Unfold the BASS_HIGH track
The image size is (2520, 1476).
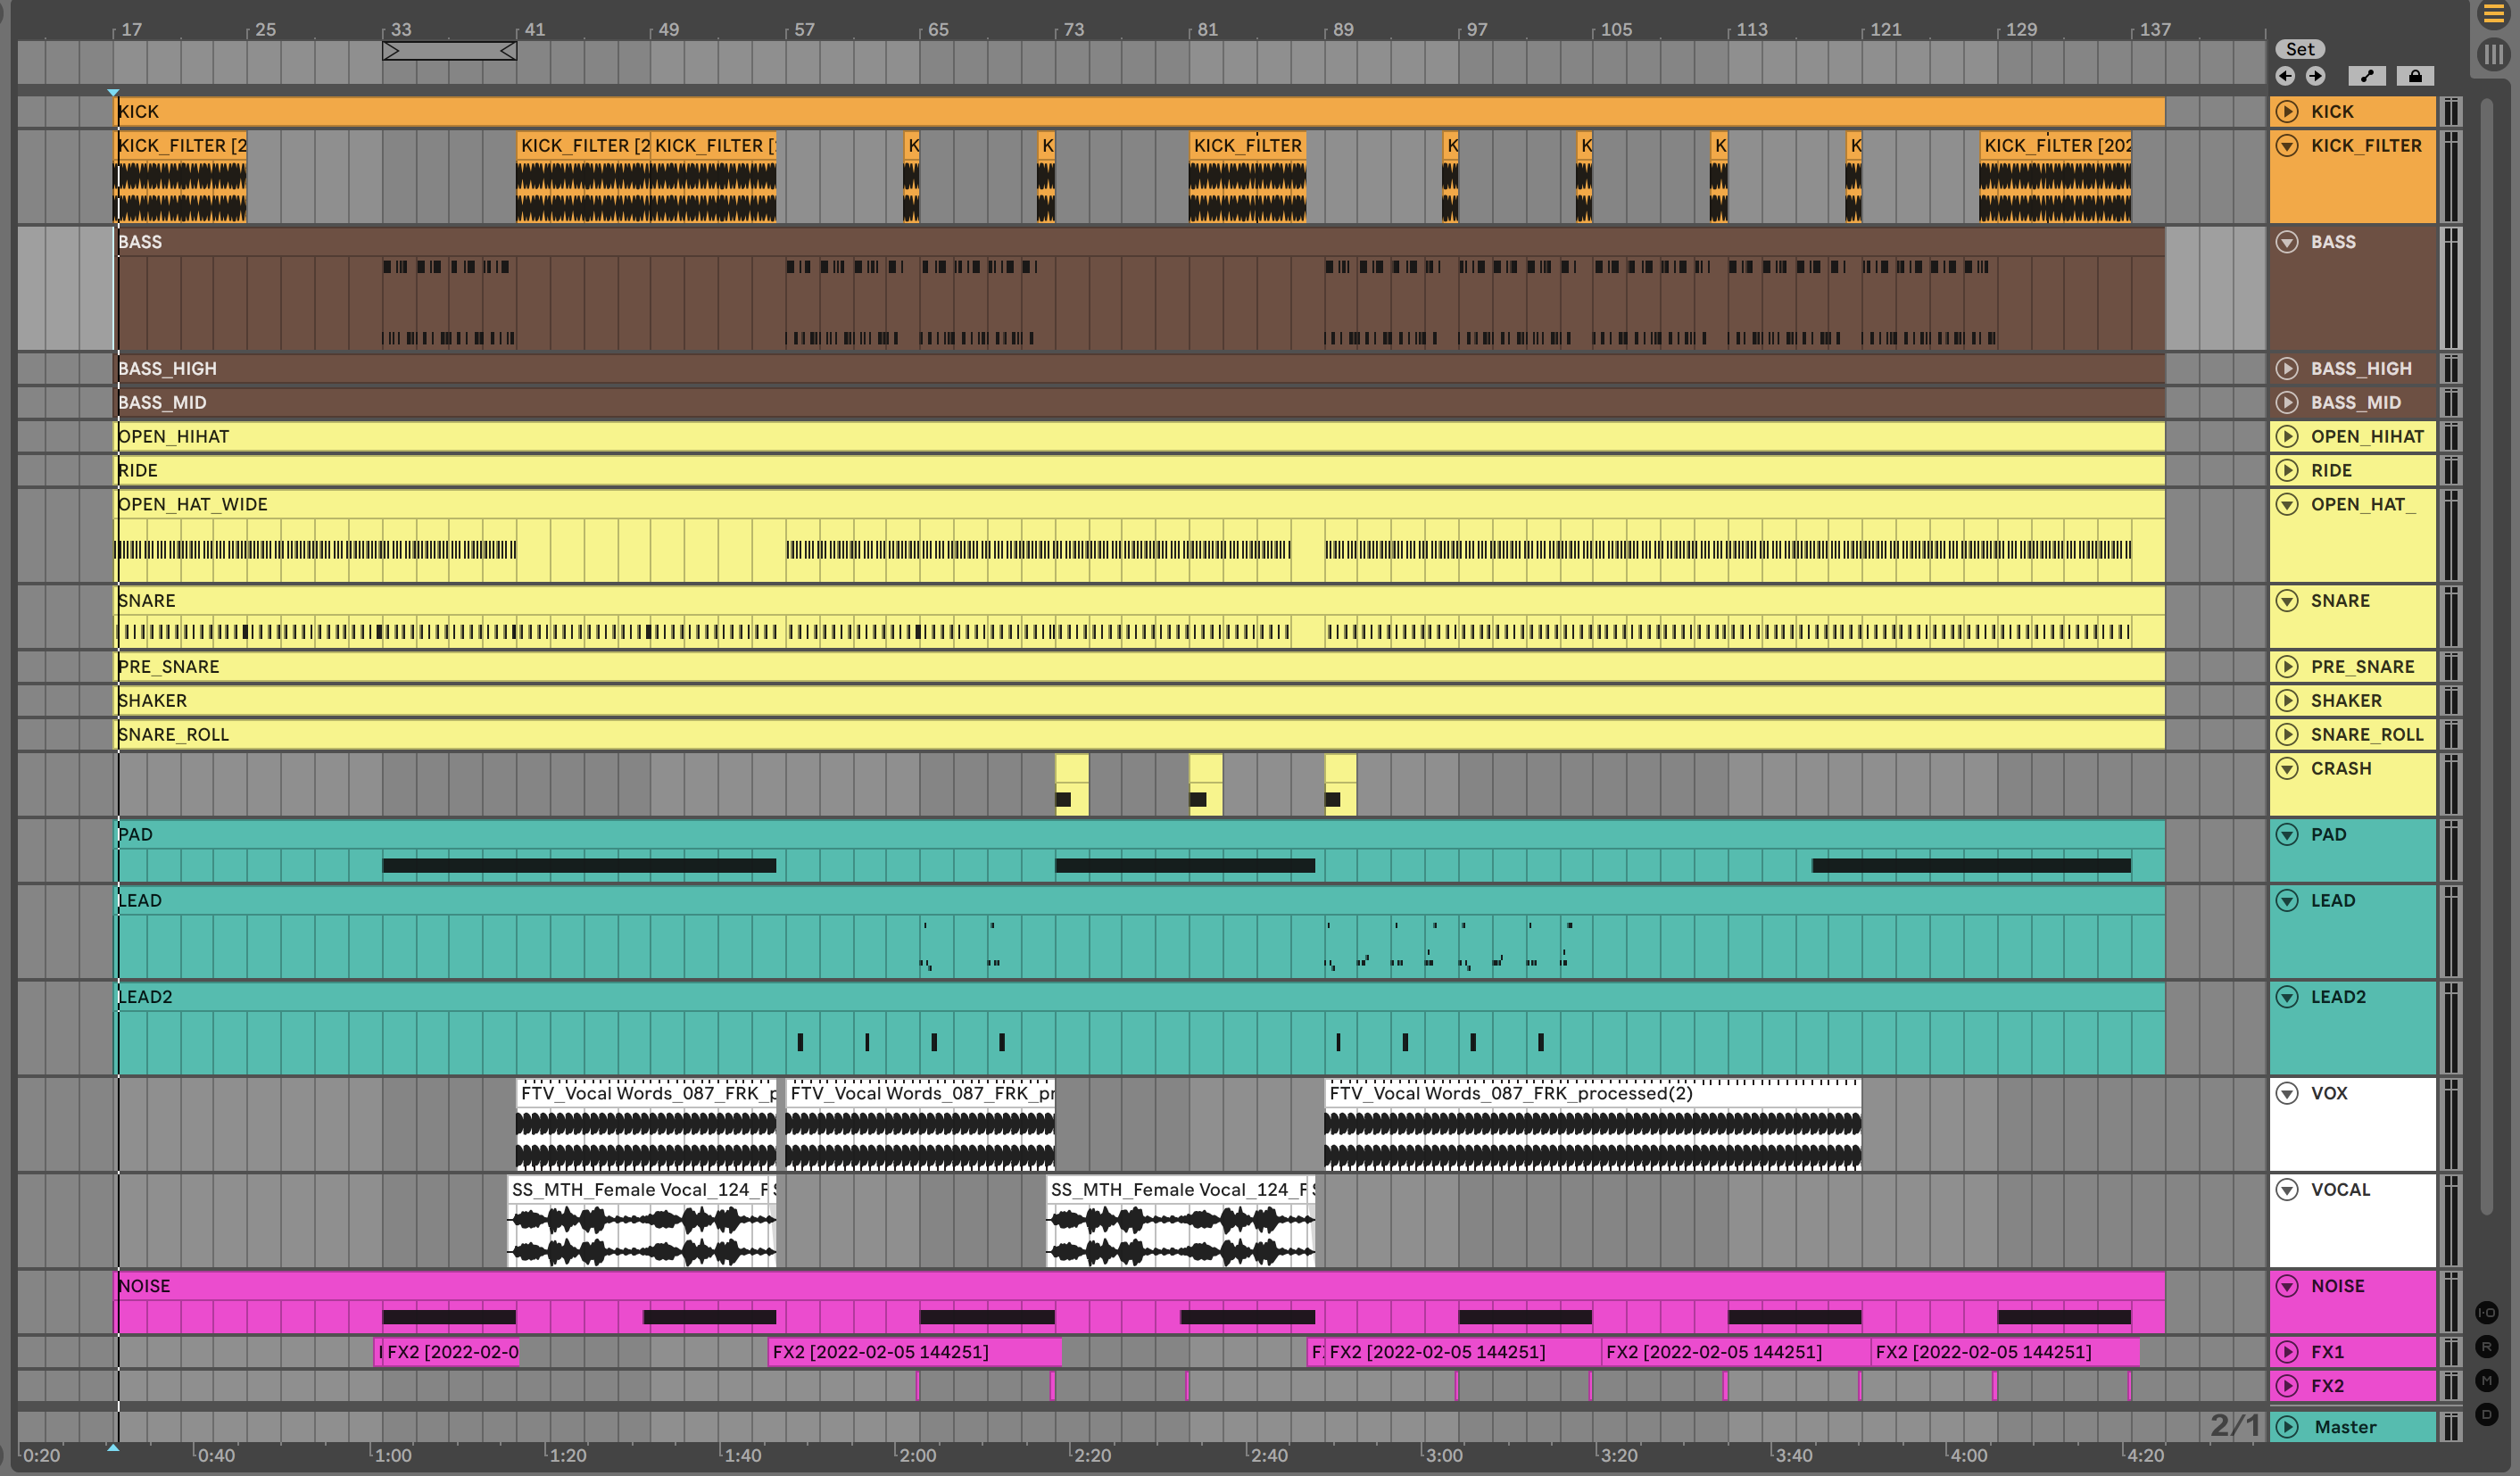[2287, 369]
